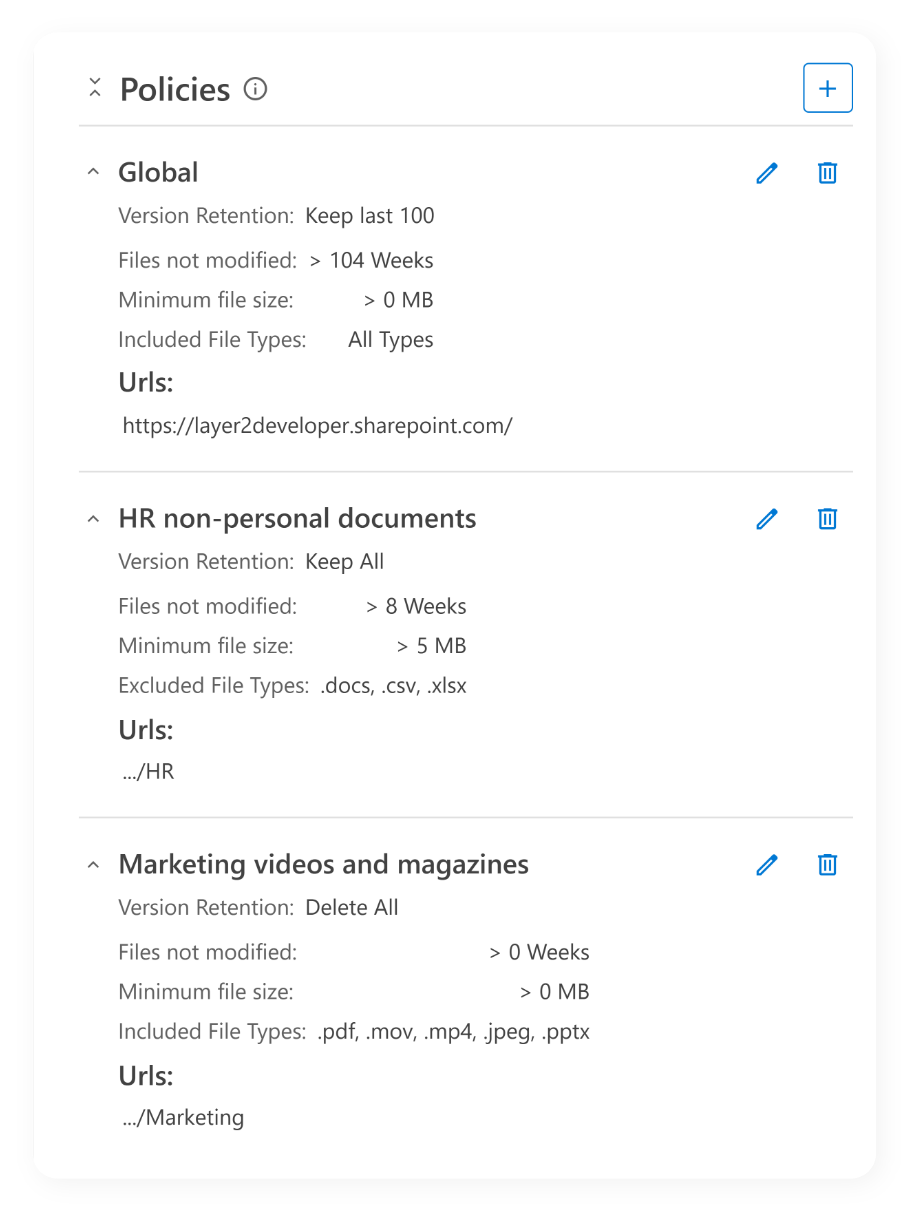Select the Marketing videos and magazines title
The width and height of the screenshot is (919, 1221).
pos(323,865)
